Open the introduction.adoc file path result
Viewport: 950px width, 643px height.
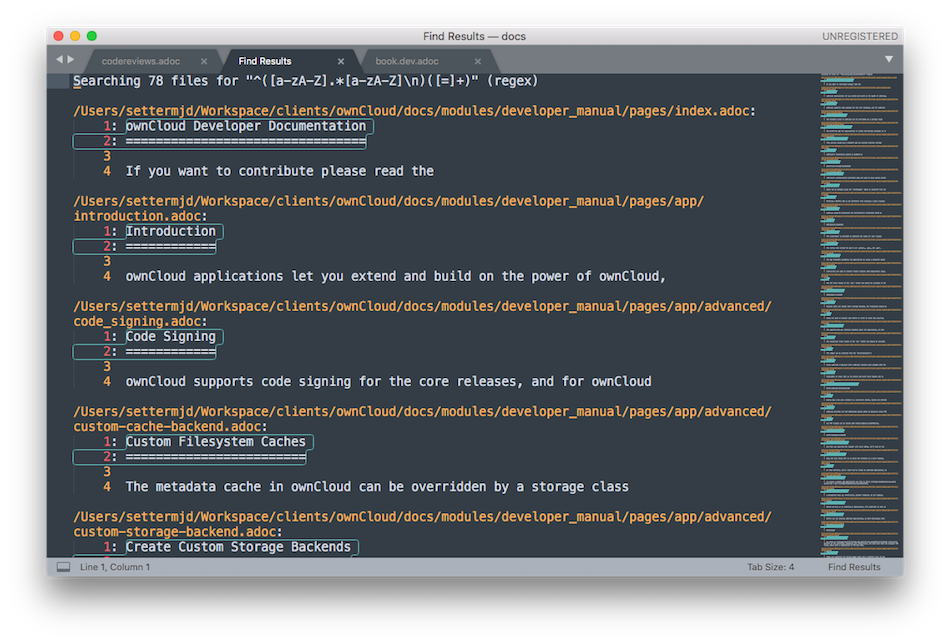(388, 208)
